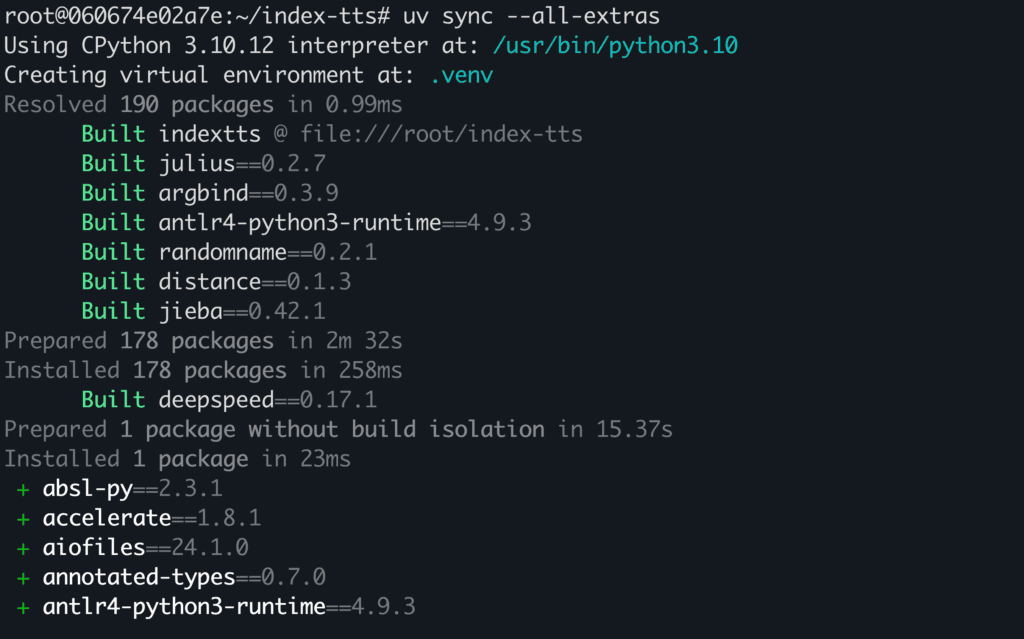Click the 'Installed 178 packages' line
The width and height of the screenshot is (1024, 639).
click(203, 370)
